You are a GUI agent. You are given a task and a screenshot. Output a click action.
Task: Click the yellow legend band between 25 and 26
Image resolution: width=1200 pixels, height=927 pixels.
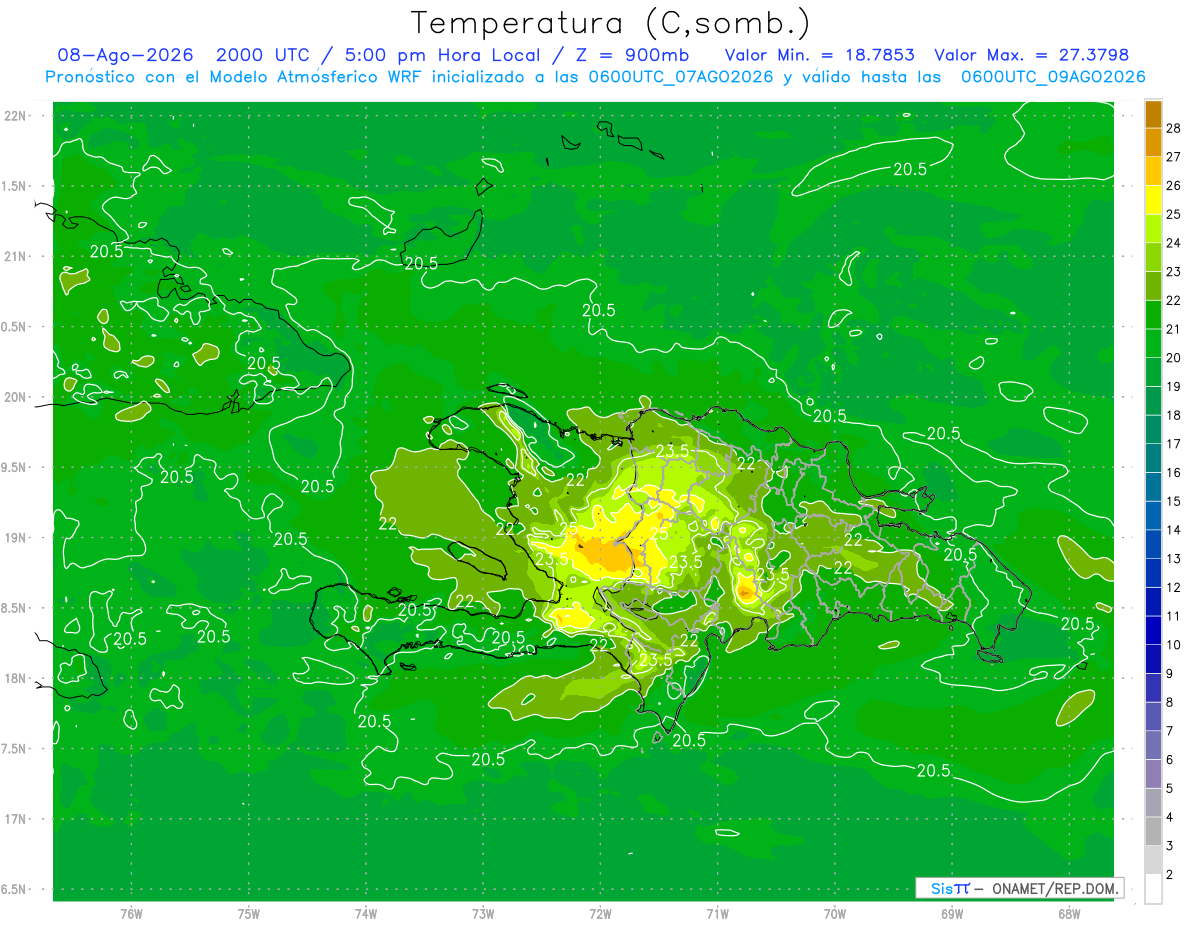1153,200
